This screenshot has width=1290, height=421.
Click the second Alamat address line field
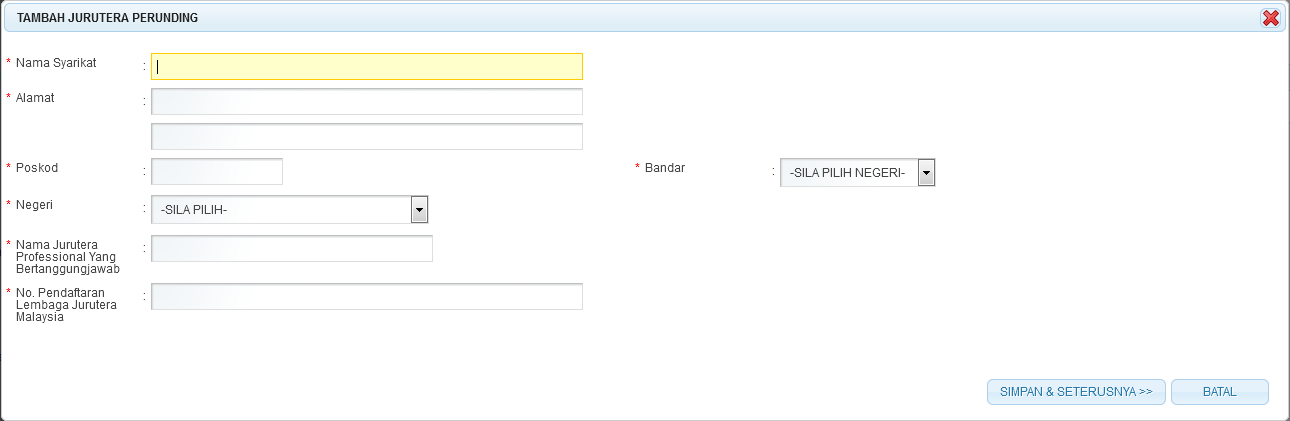367,137
